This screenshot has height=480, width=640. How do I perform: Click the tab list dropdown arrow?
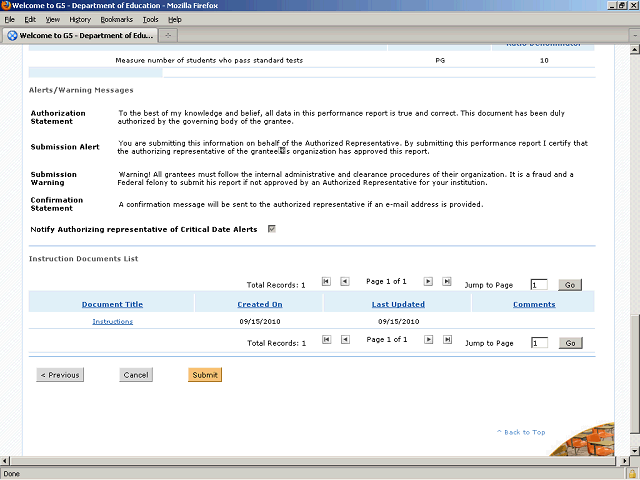[x=635, y=36]
